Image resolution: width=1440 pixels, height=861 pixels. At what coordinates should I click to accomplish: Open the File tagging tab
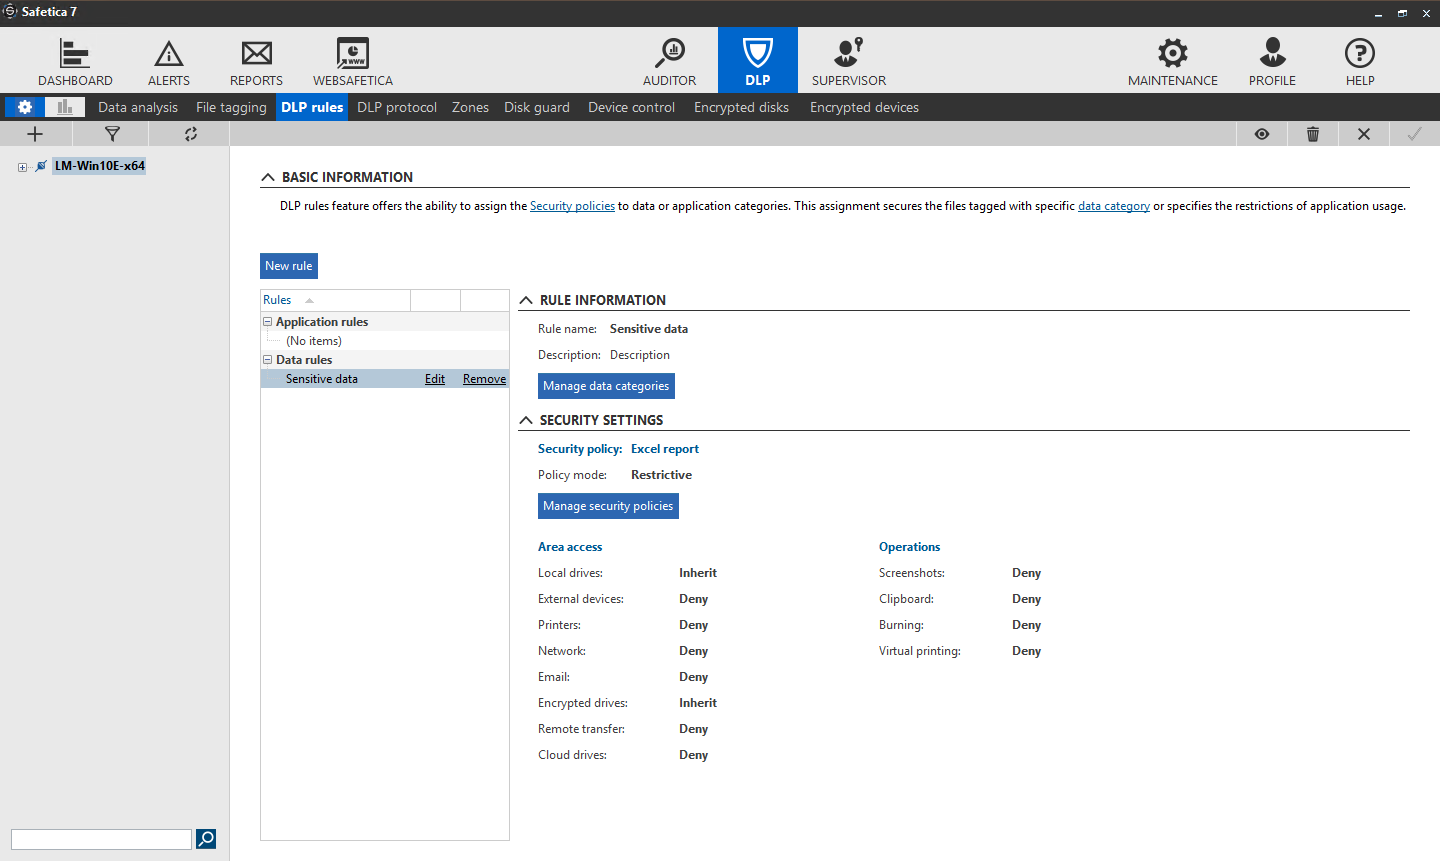(x=231, y=107)
